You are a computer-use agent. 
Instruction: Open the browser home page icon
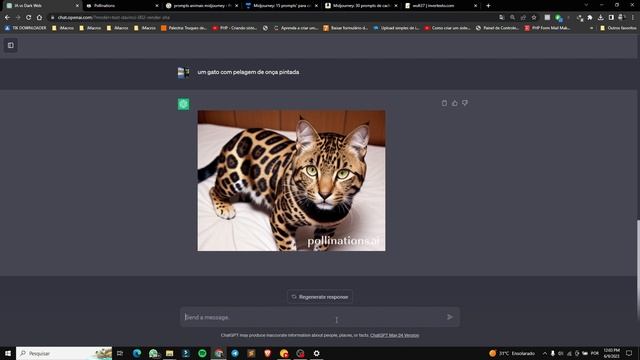tap(39, 18)
